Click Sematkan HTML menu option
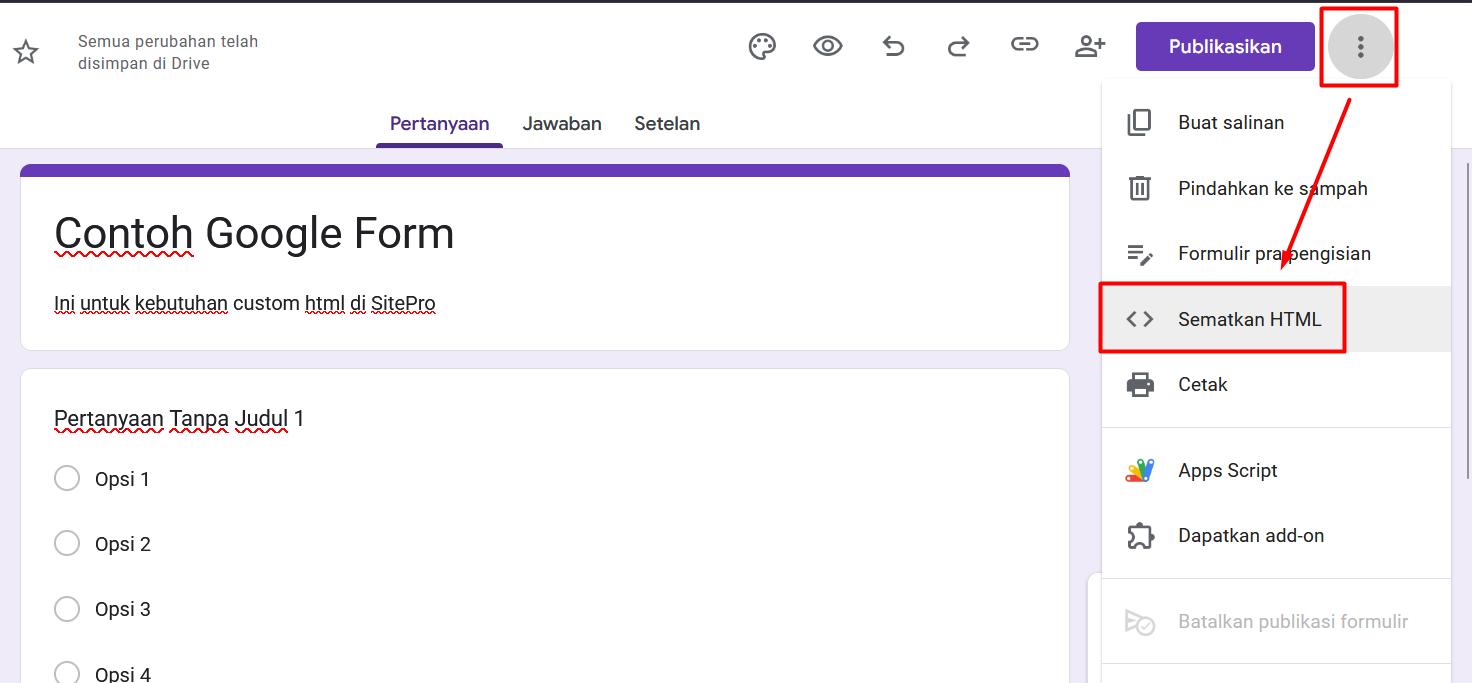 click(x=1249, y=319)
